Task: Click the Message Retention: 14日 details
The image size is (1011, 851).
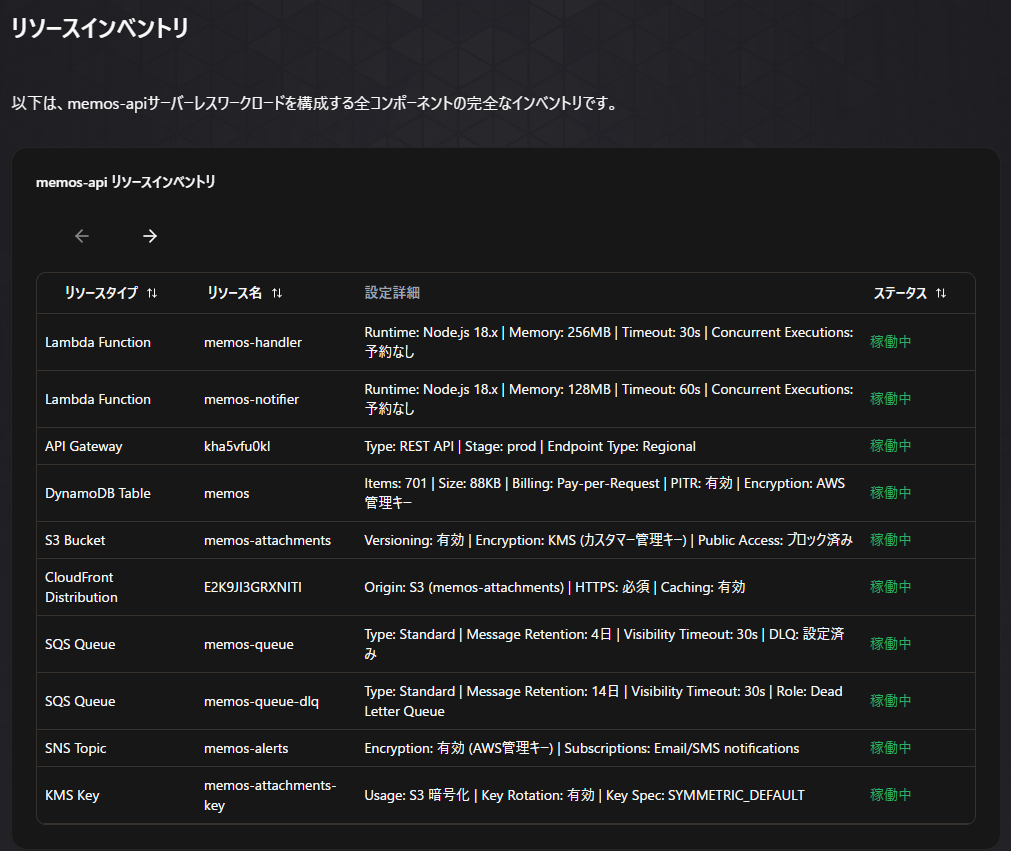Action: click(x=604, y=701)
